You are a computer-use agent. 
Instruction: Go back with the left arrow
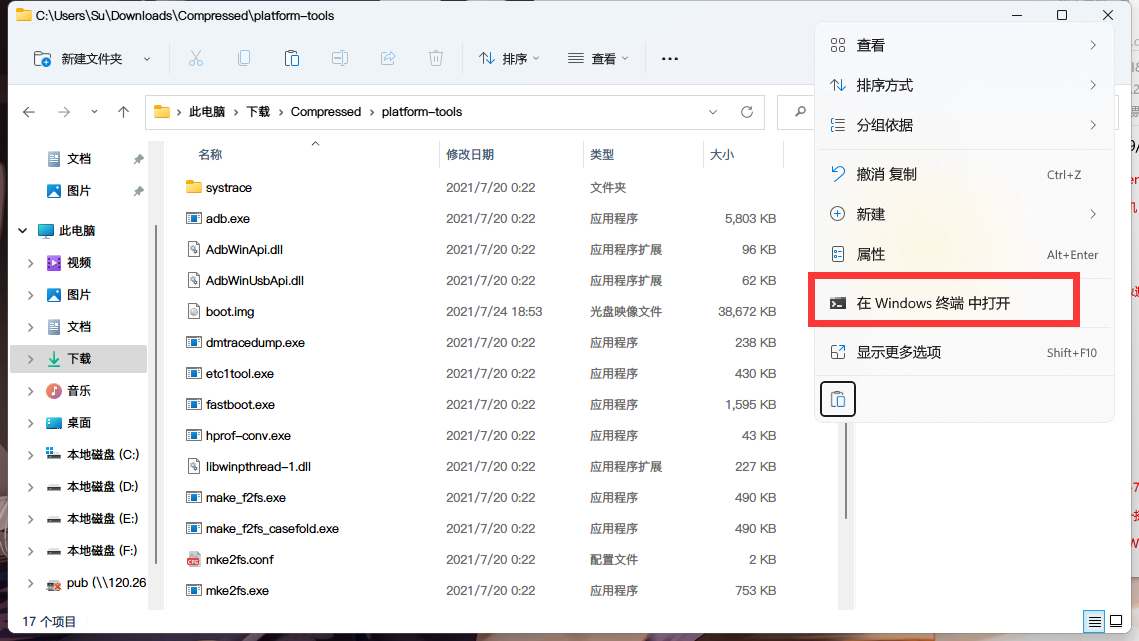29,112
